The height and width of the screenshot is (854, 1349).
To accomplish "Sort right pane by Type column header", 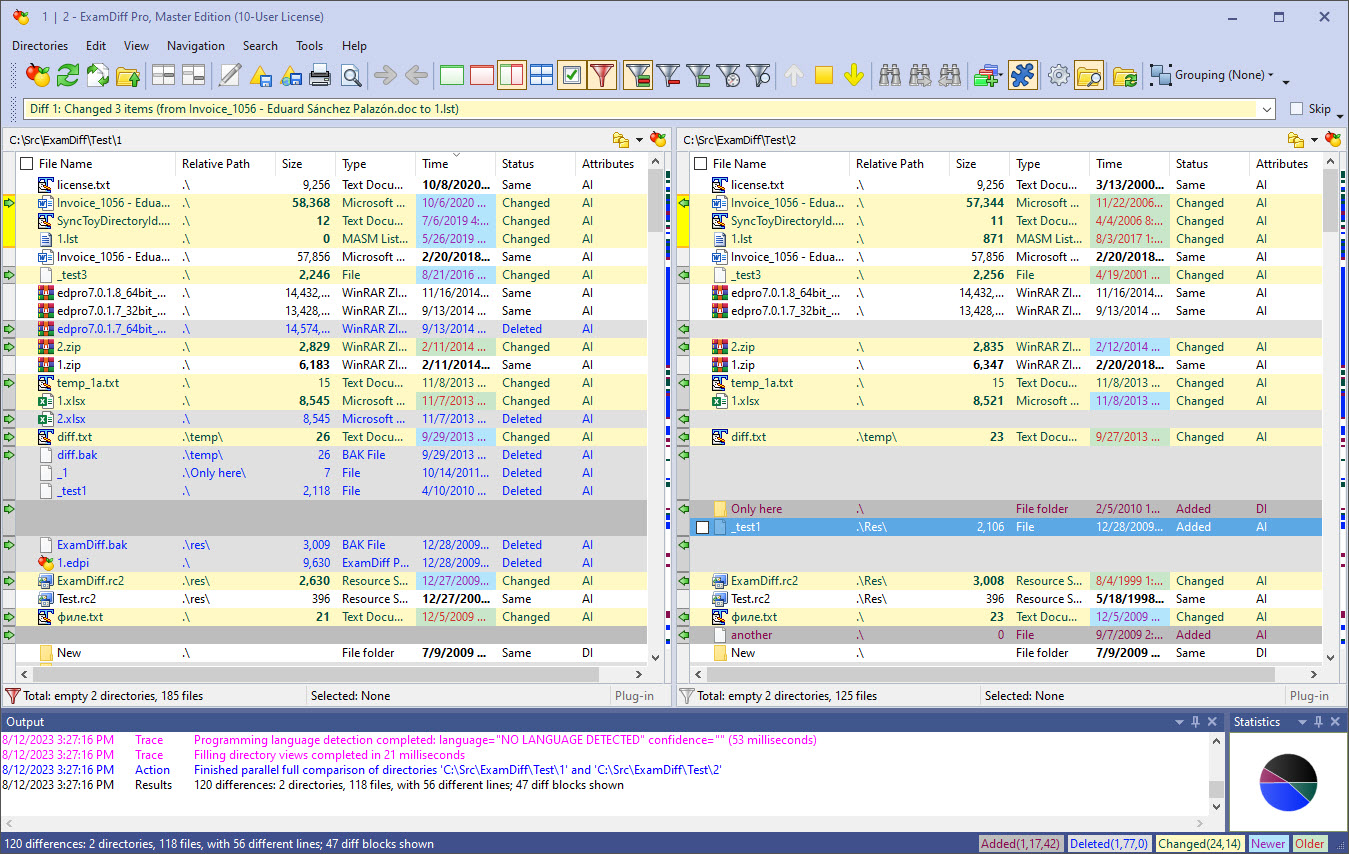I will 1049,163.
